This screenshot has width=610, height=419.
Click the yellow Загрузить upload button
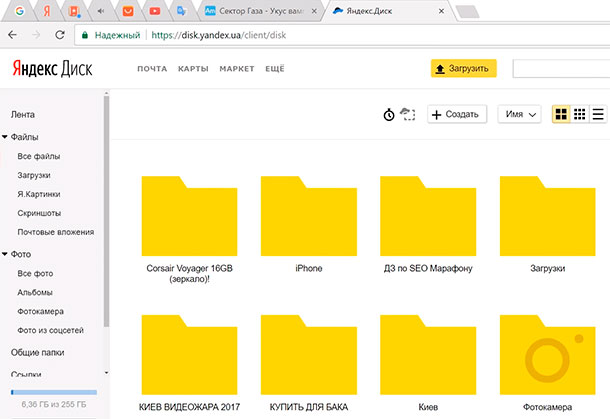click(x=463, y=69)
